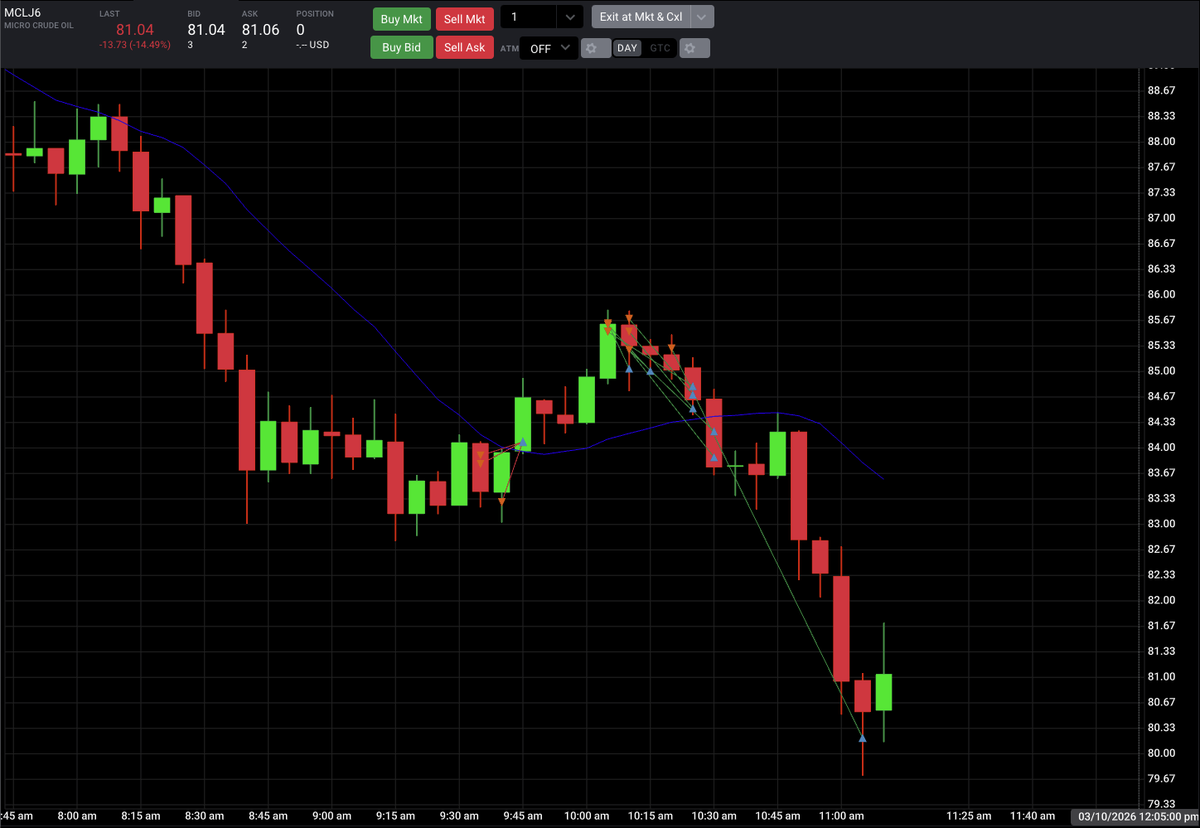The width and height of the screenshot is (1200, 828).
Task: Click the order quantity field showing 1
Action: click(528, 17)
